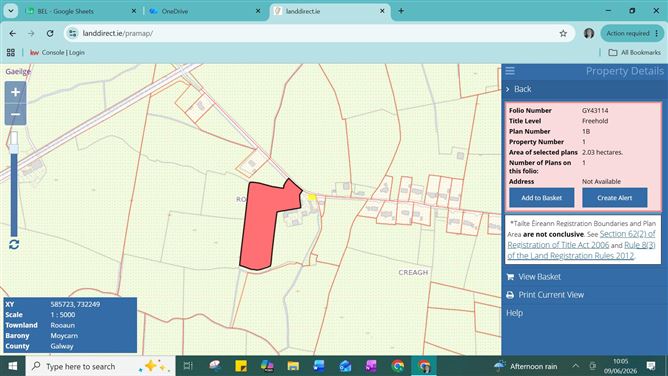Switch language via Gaeilge link

18,71
